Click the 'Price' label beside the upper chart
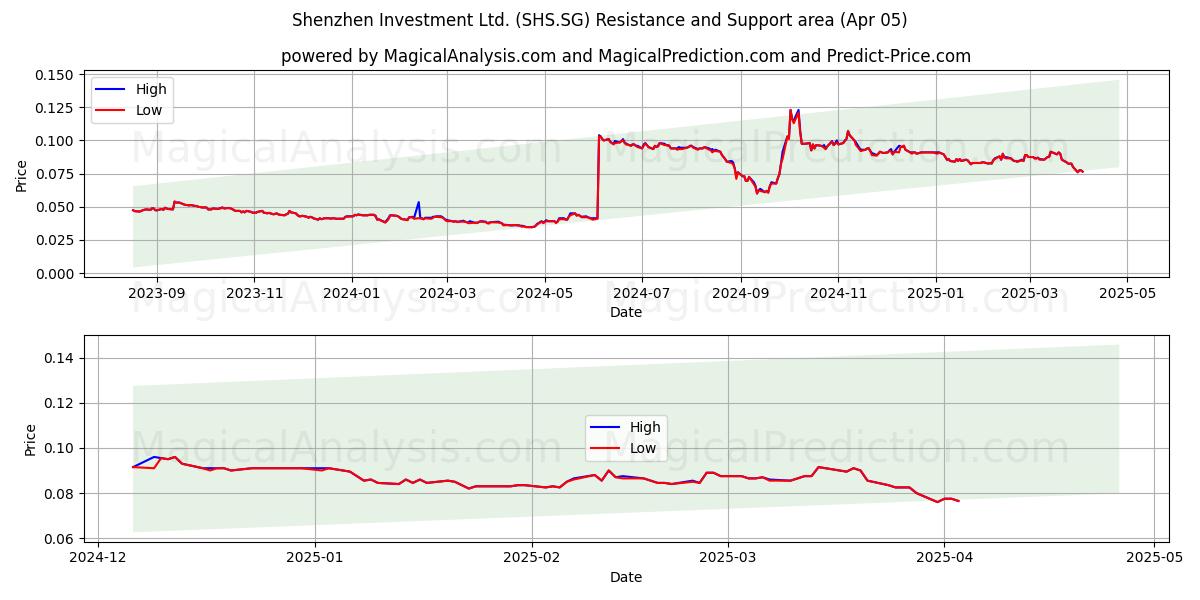Viewport: 1200px width, 600px height. [22, 174]
